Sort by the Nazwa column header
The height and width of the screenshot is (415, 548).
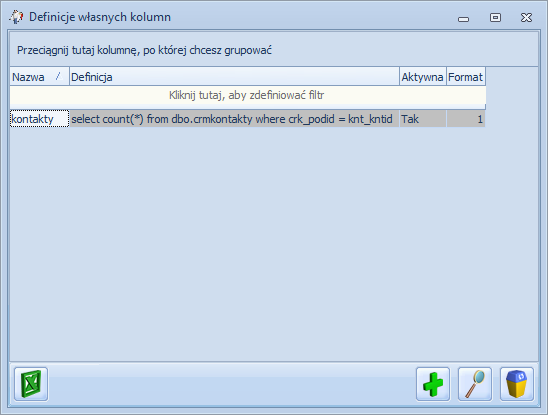[x=39, y=77]
